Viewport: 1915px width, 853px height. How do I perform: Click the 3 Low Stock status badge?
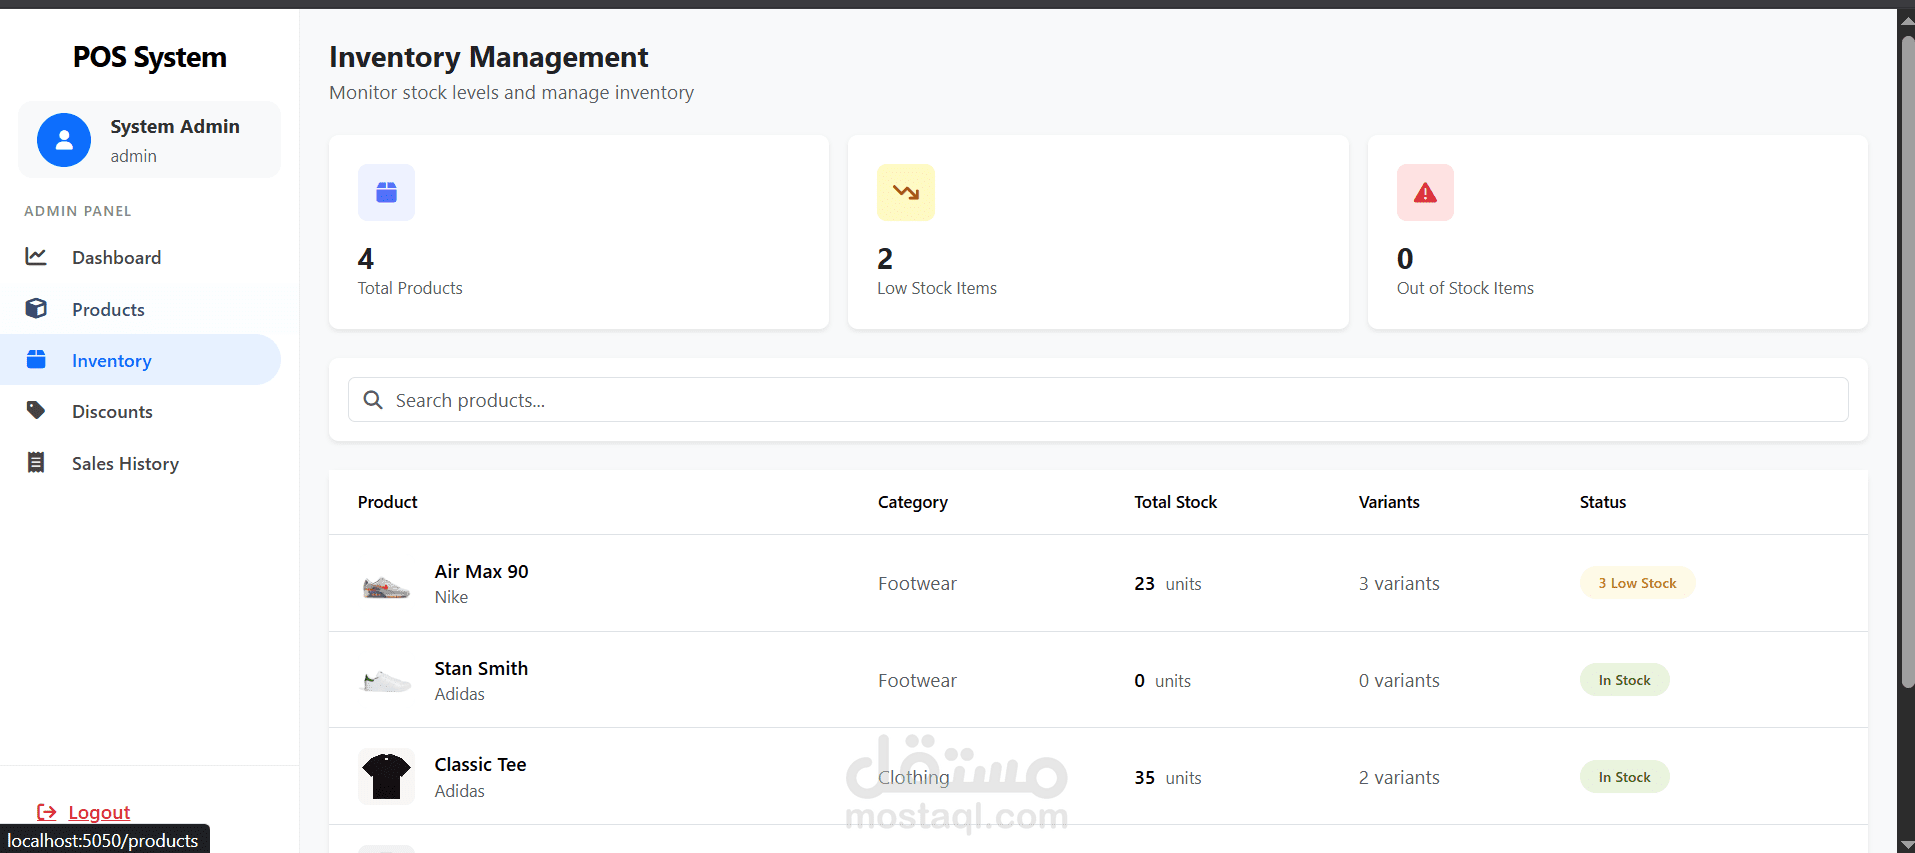(1637, 583)
